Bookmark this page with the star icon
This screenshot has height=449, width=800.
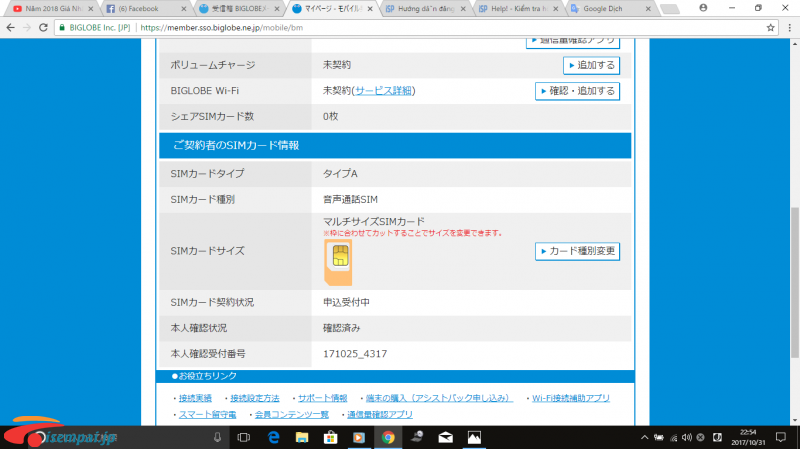[770, 28]
